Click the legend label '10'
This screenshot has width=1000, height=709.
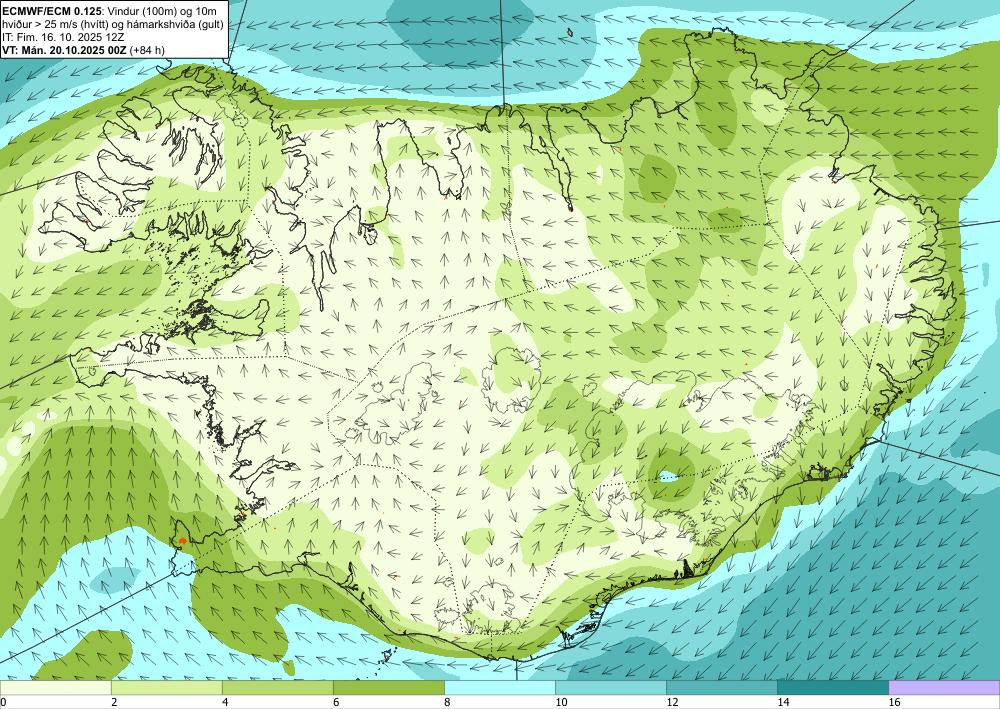click(561, 702)
